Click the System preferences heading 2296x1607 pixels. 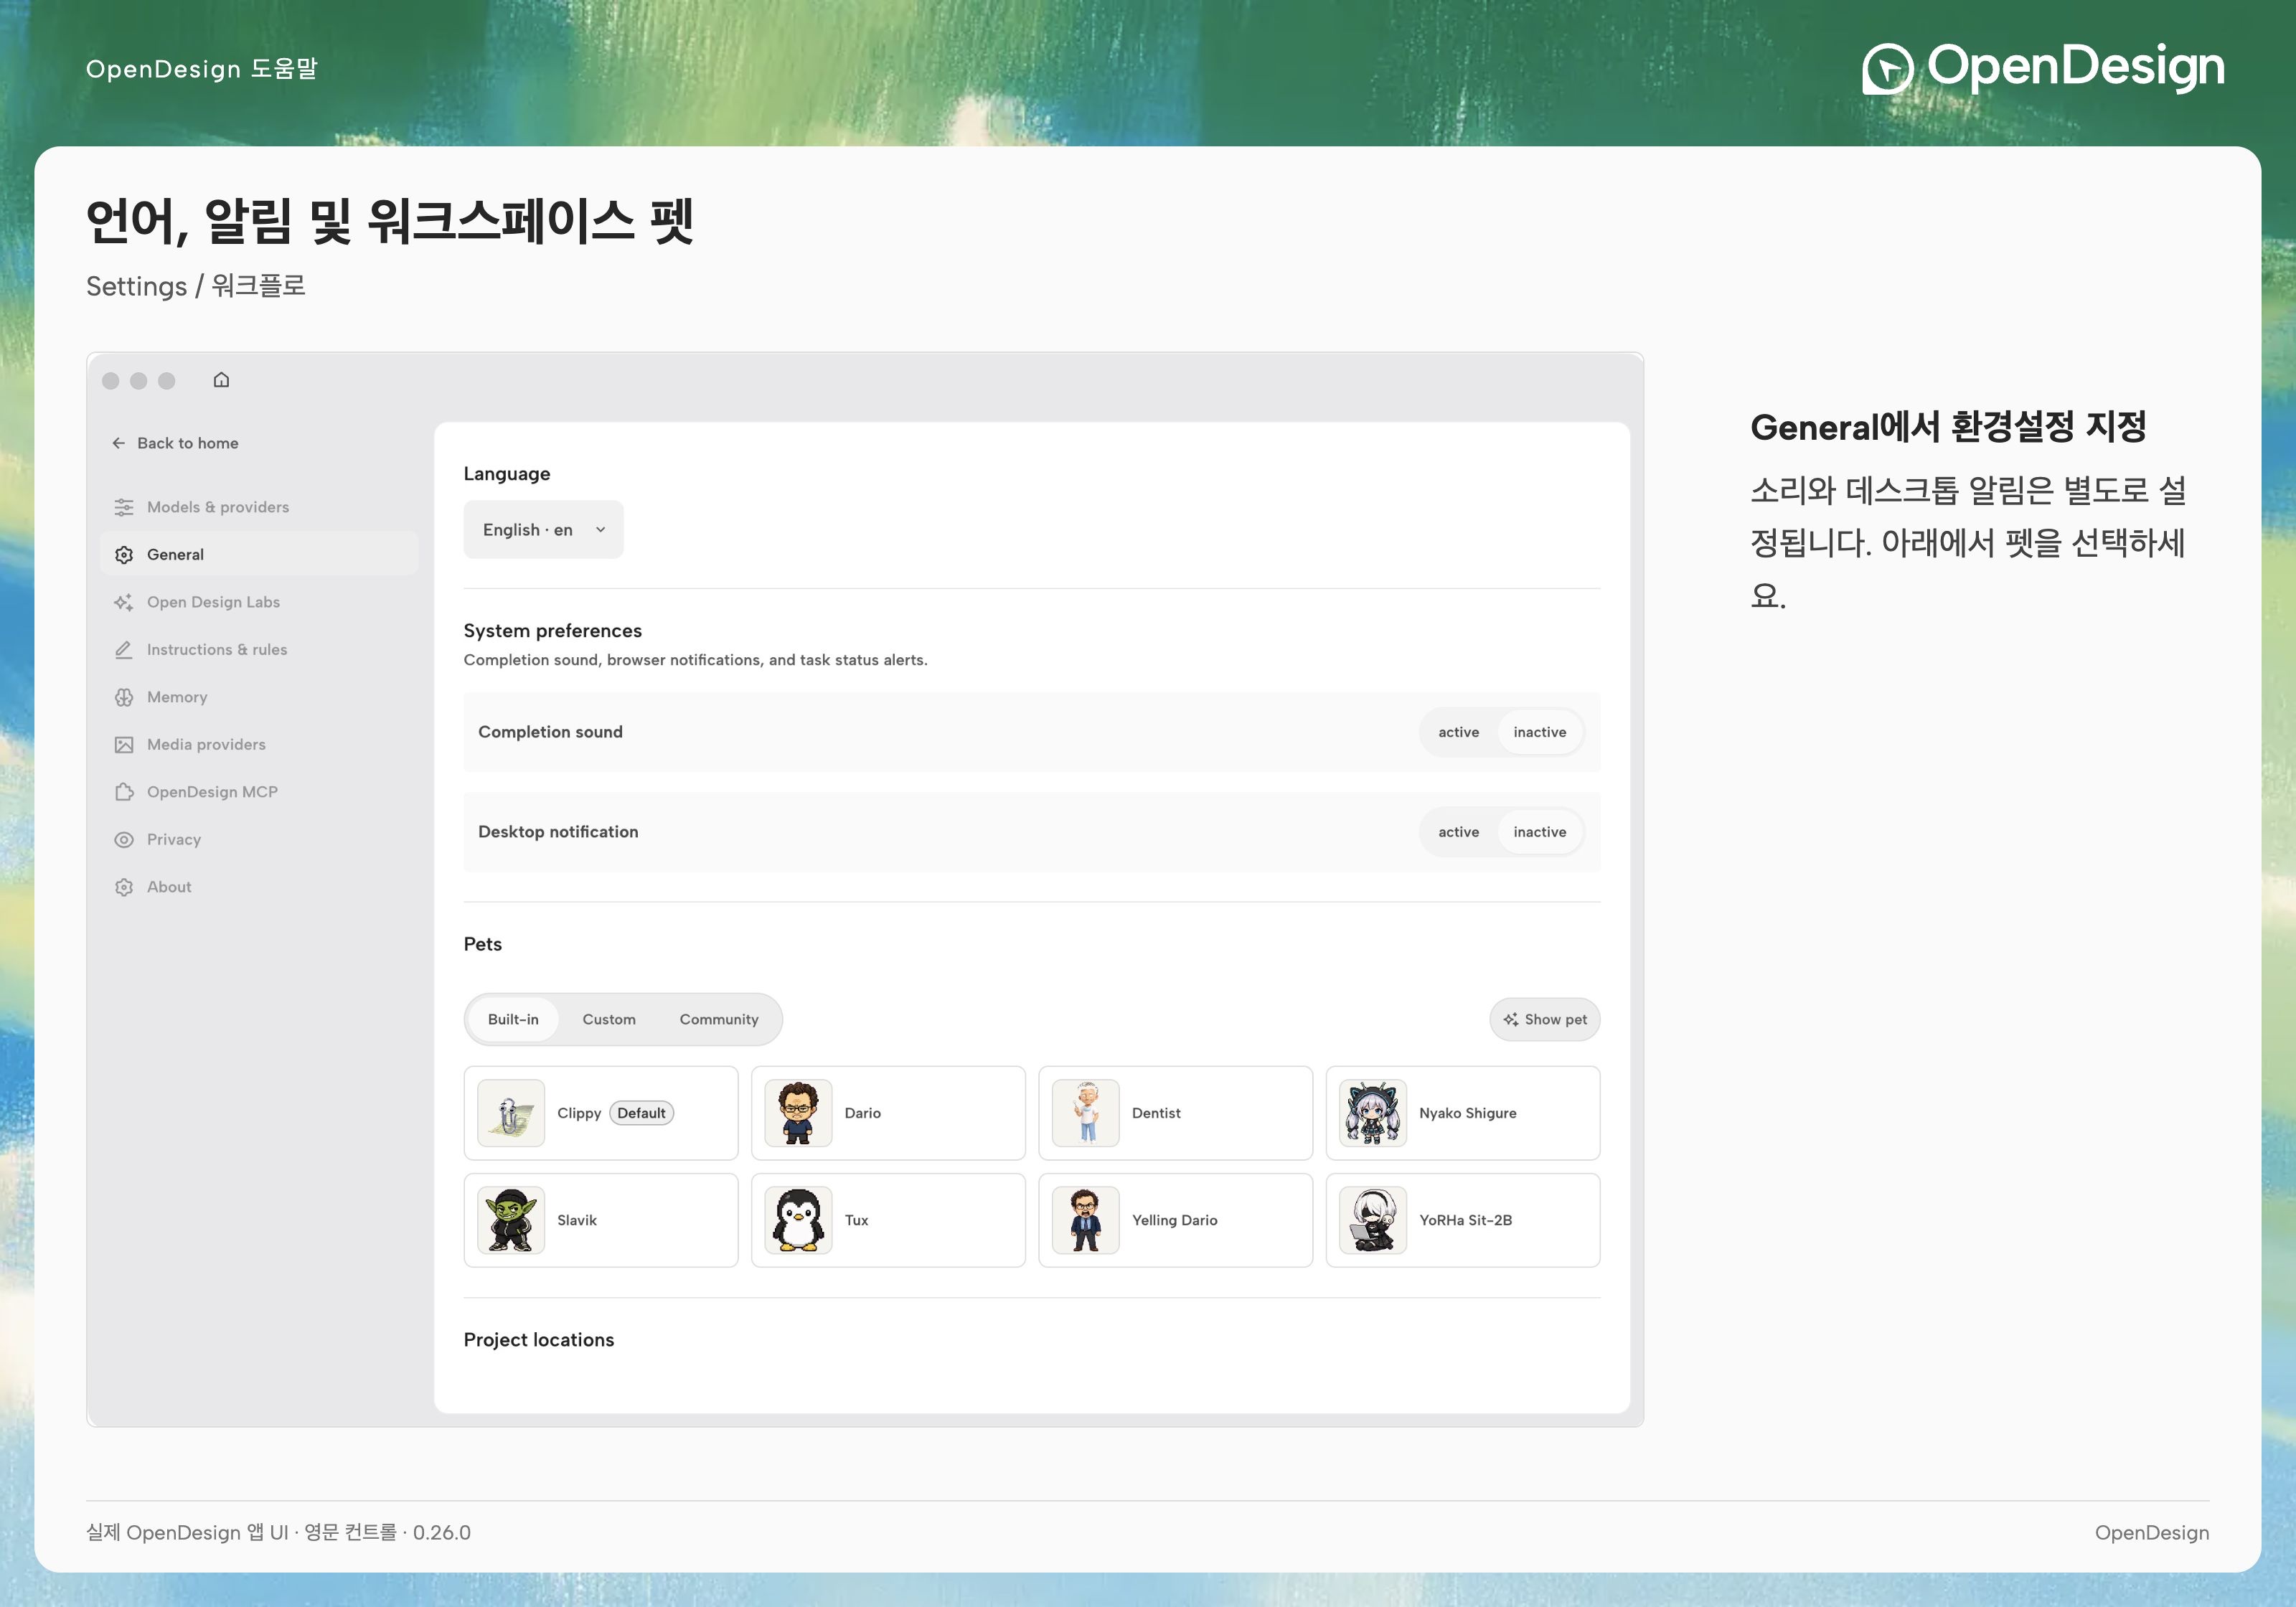pyautogui.click(x=553, y=631)
